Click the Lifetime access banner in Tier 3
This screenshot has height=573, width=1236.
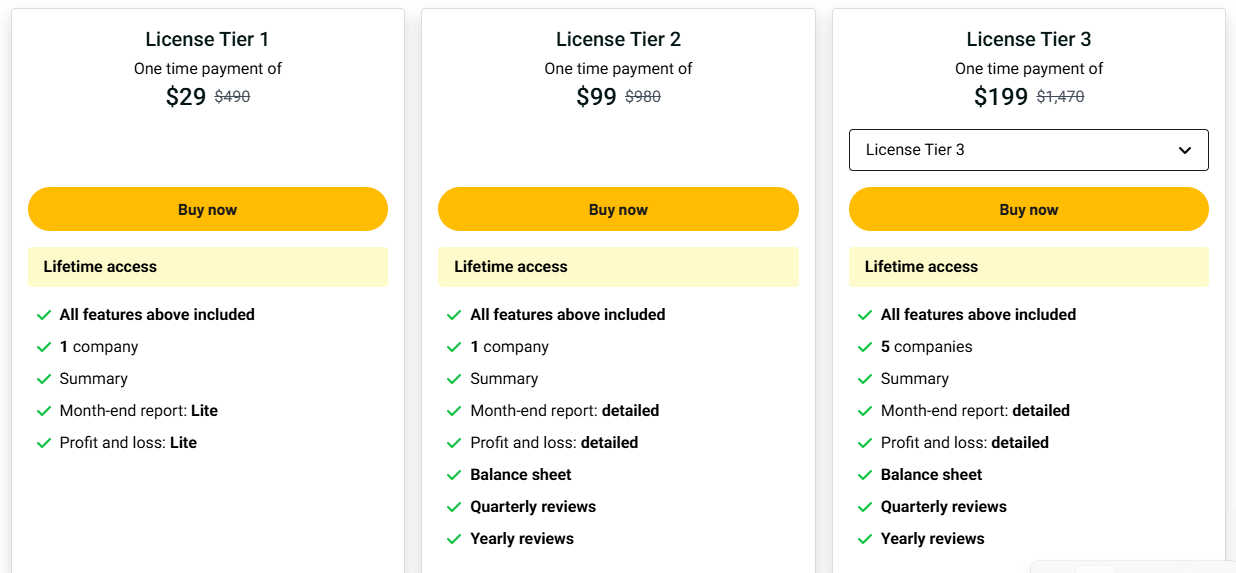1028,267
